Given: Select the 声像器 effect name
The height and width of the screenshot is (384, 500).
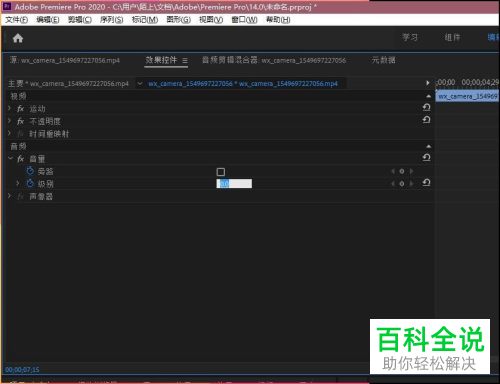Looking at the screenshot, I should tap(41, 196).
